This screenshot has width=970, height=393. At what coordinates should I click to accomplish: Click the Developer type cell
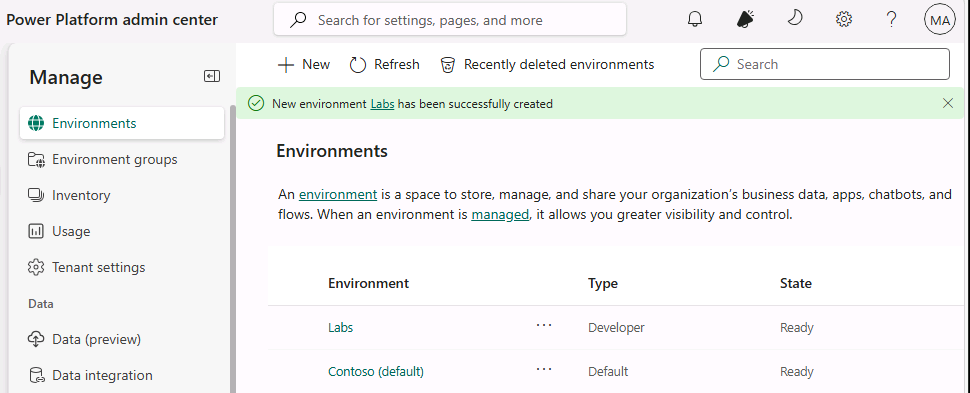616,327
